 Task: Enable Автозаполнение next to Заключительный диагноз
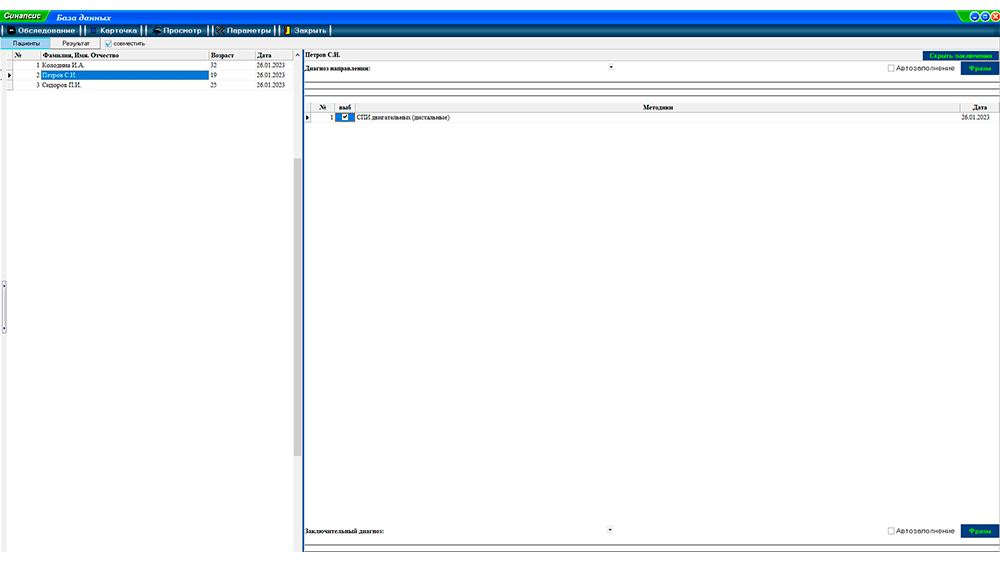point(891,530)
